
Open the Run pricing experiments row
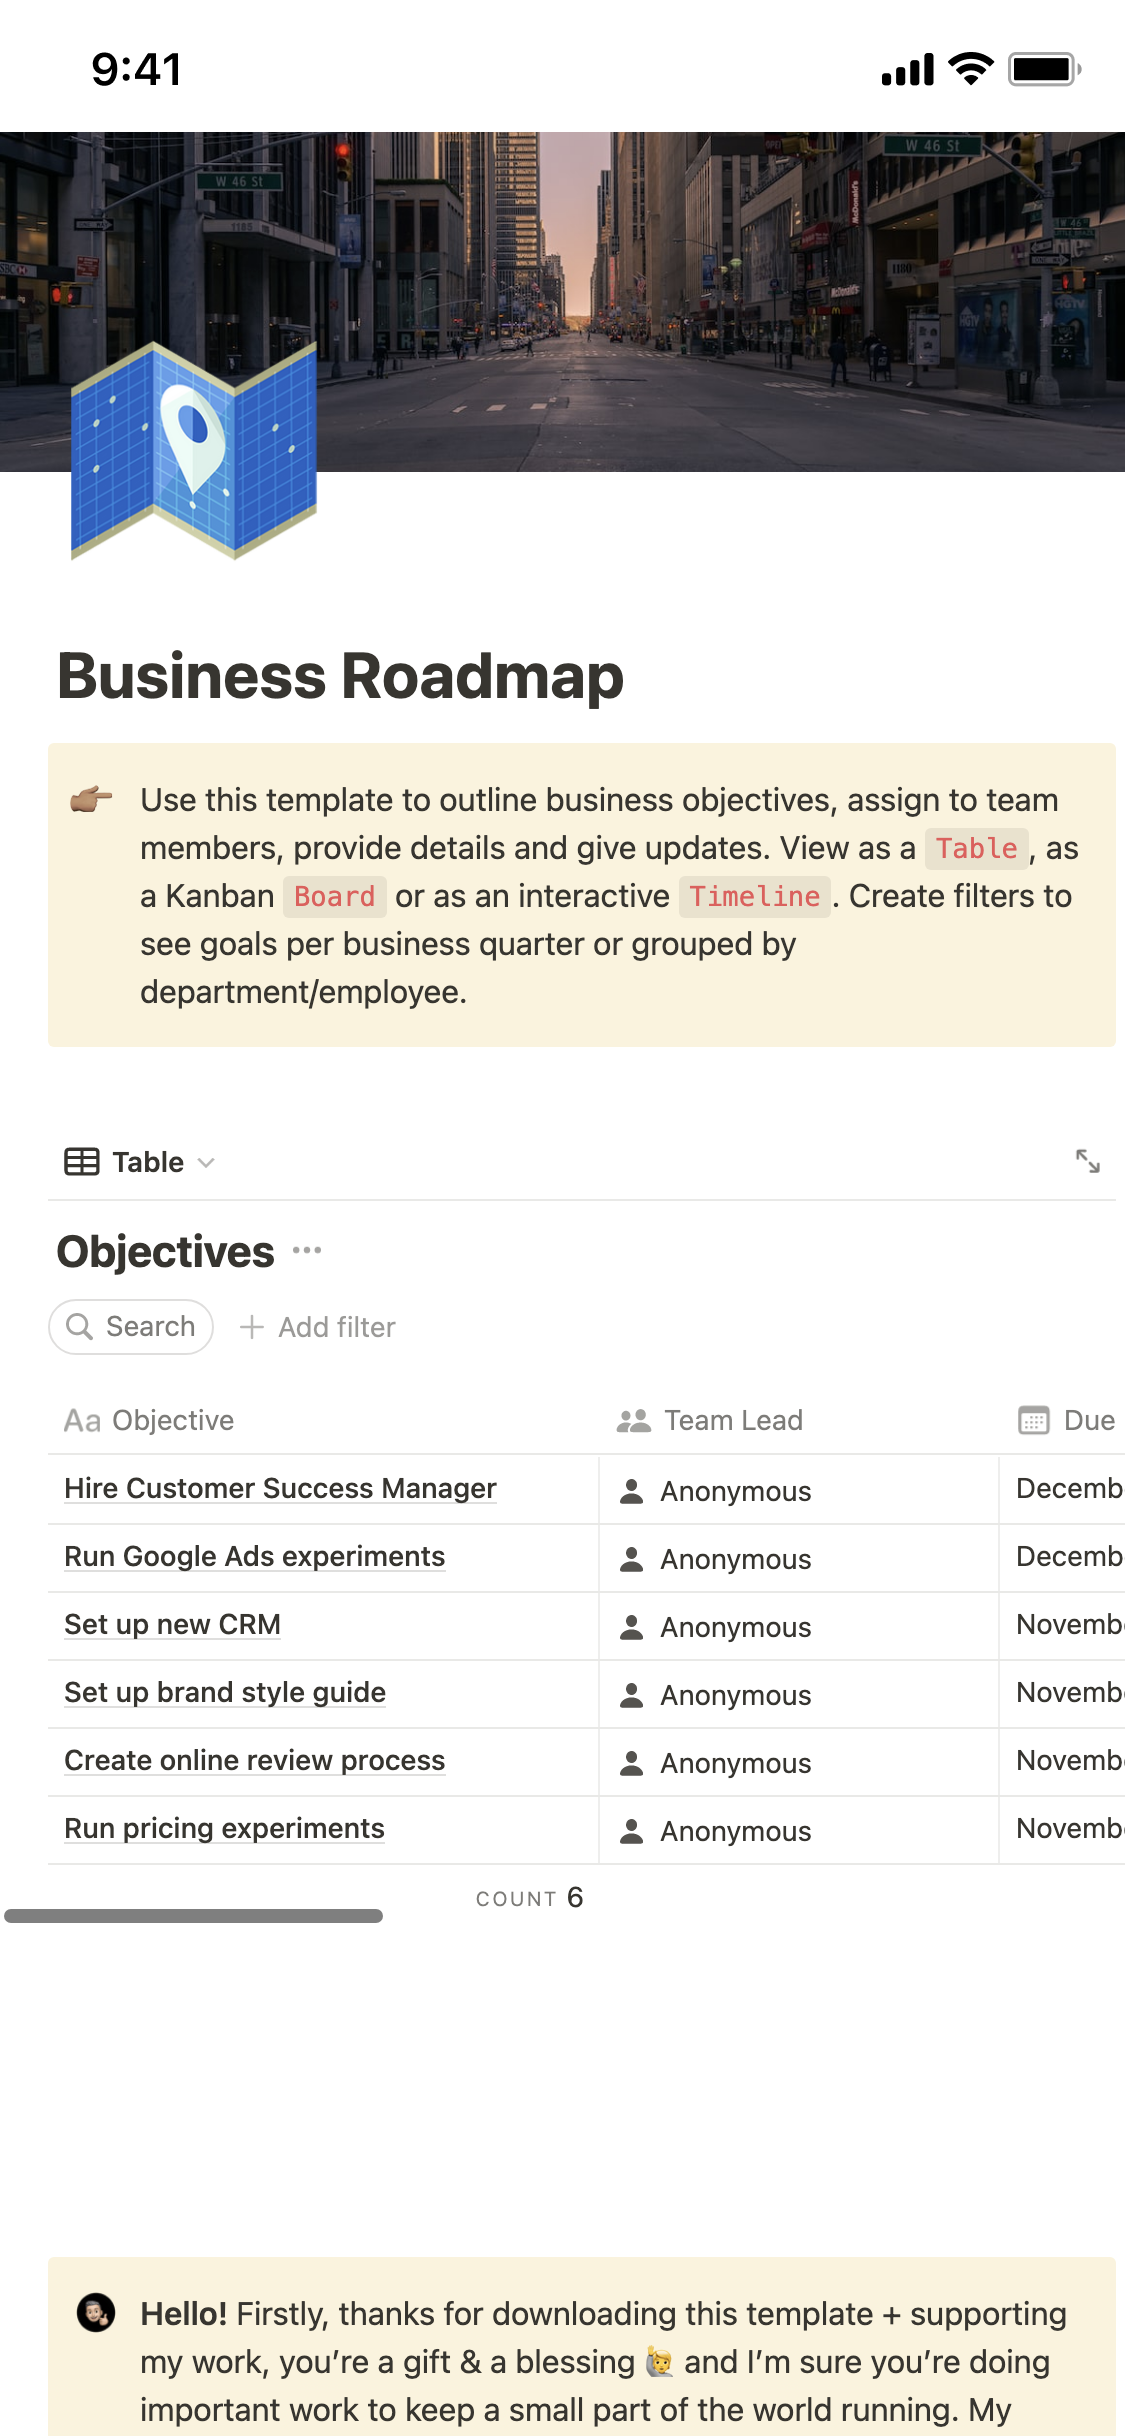coord(224,1829)
